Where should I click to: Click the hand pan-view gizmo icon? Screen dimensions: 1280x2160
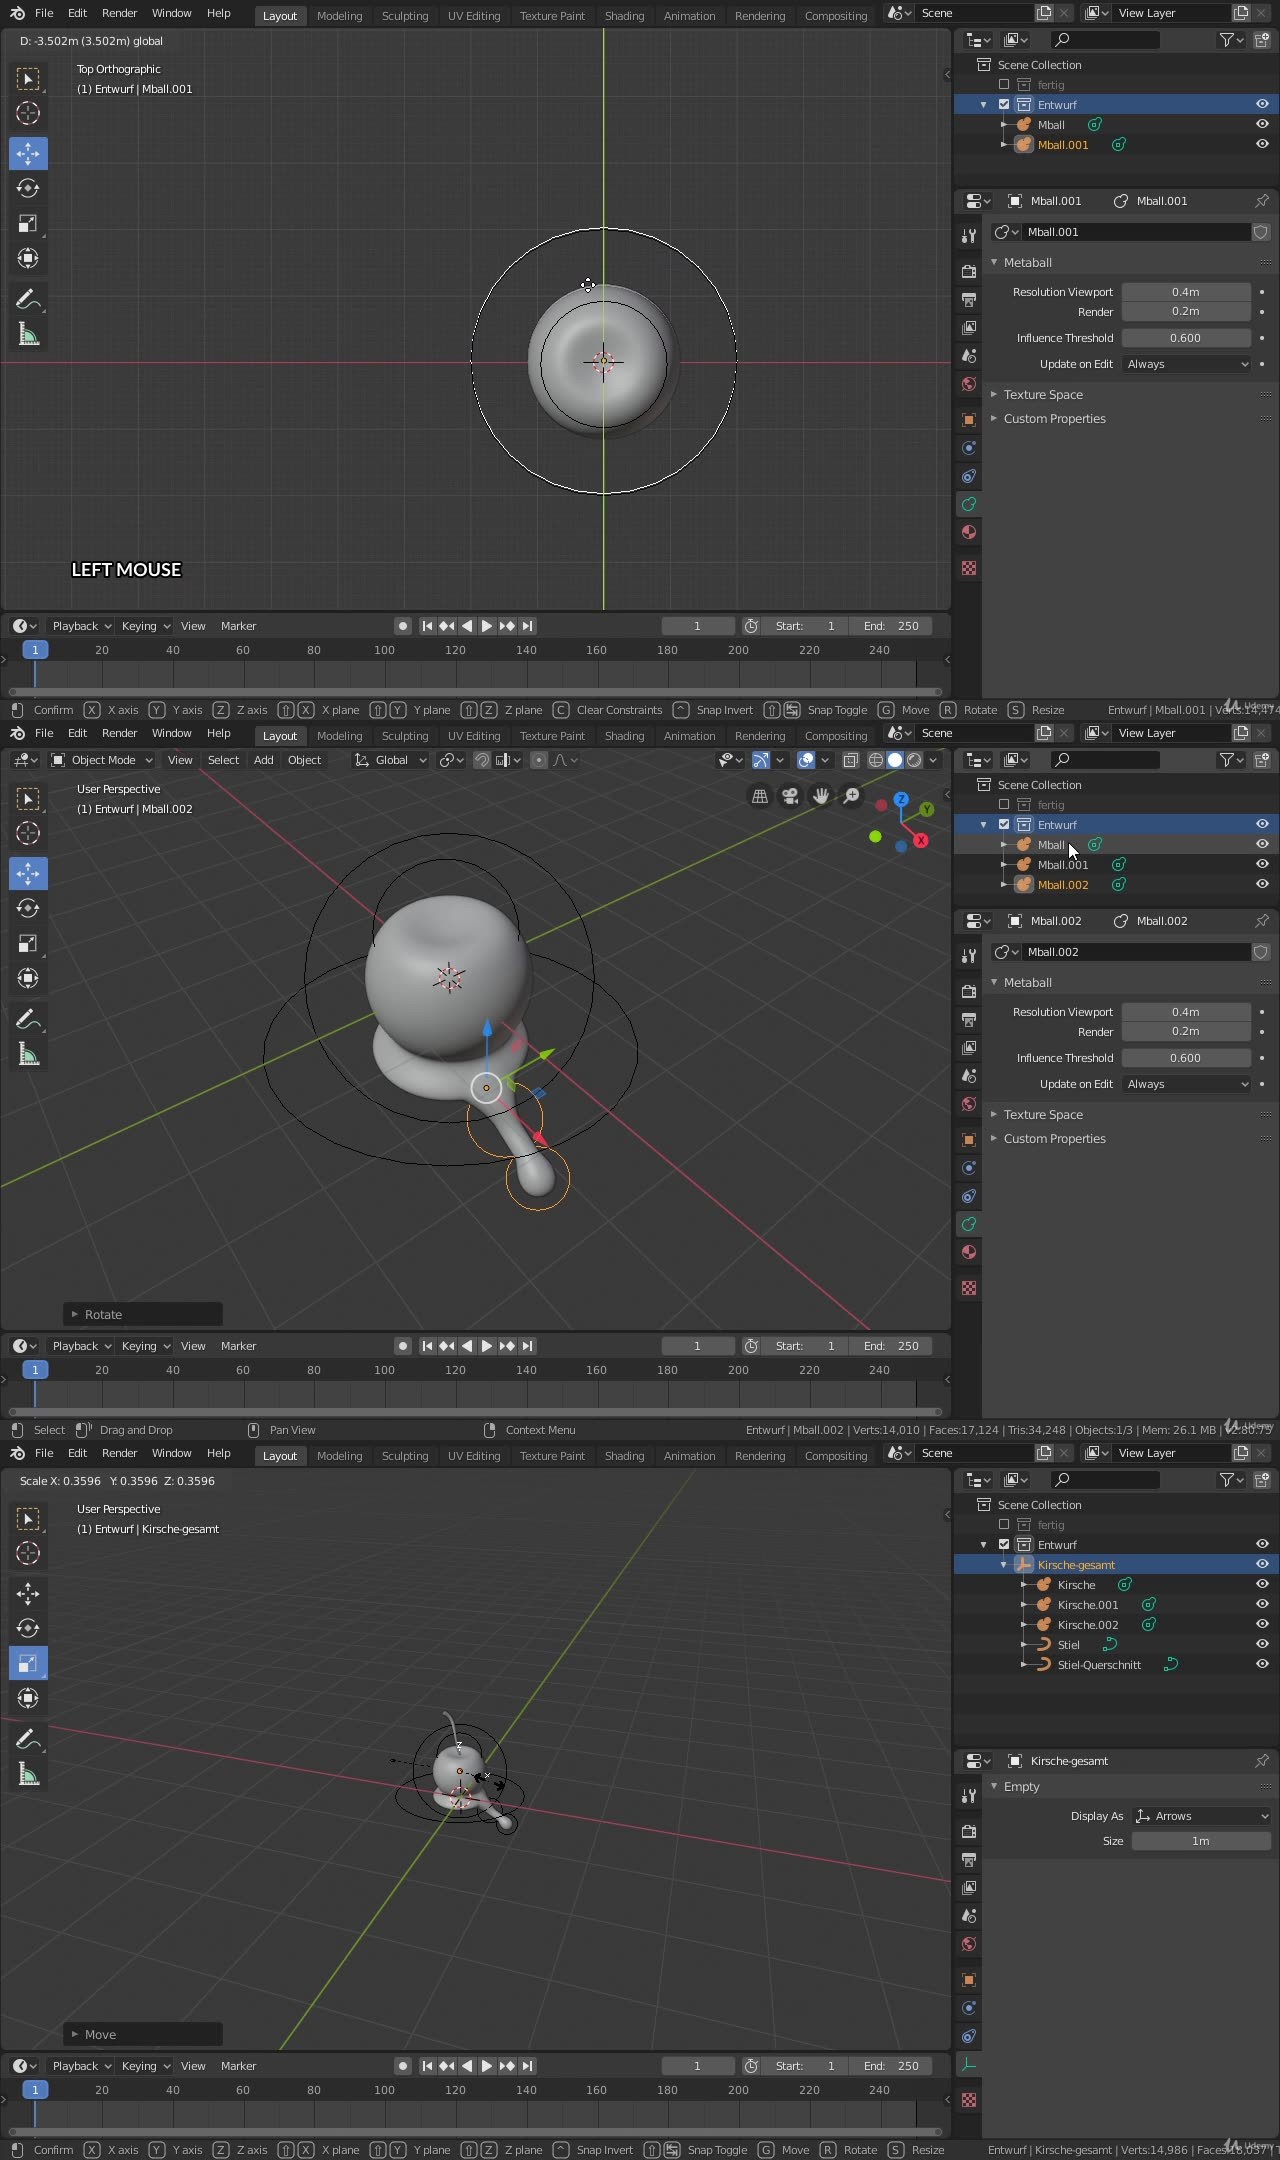point(821,796)
